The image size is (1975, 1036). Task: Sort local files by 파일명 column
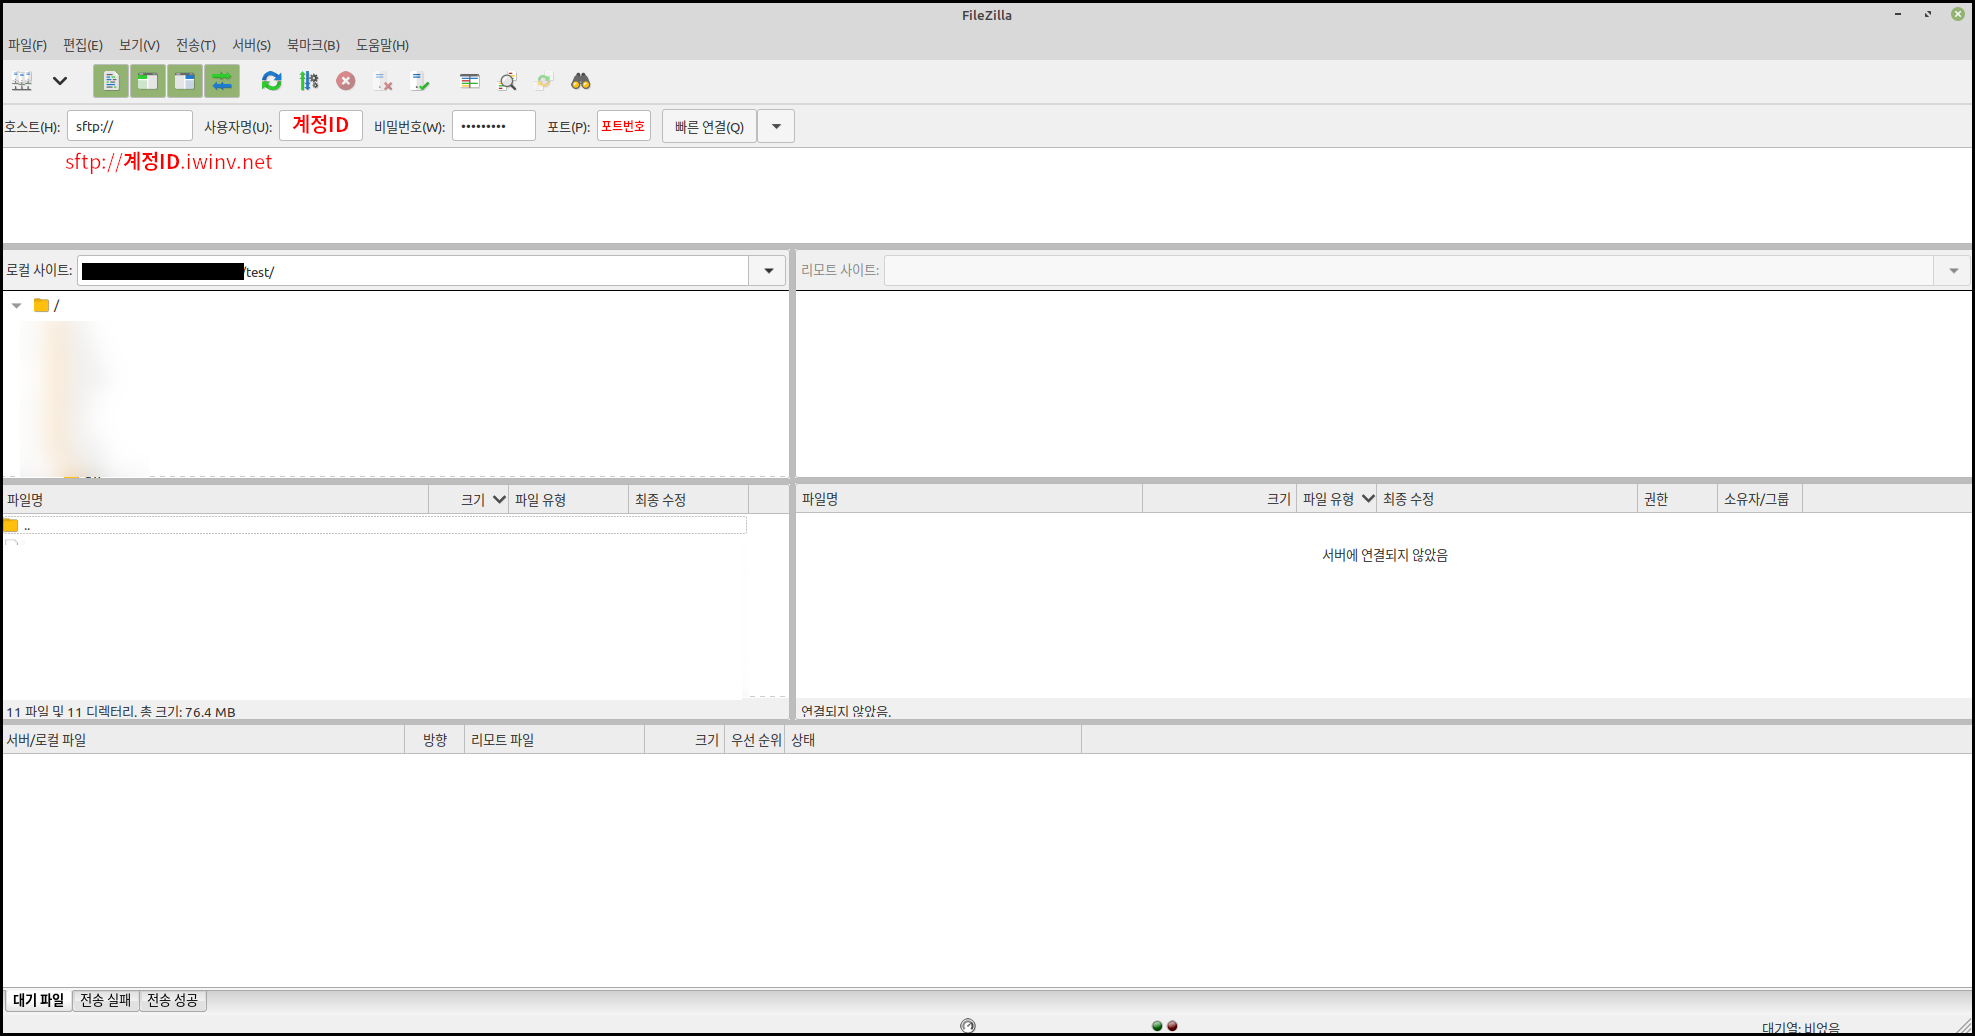coord(215,500)
